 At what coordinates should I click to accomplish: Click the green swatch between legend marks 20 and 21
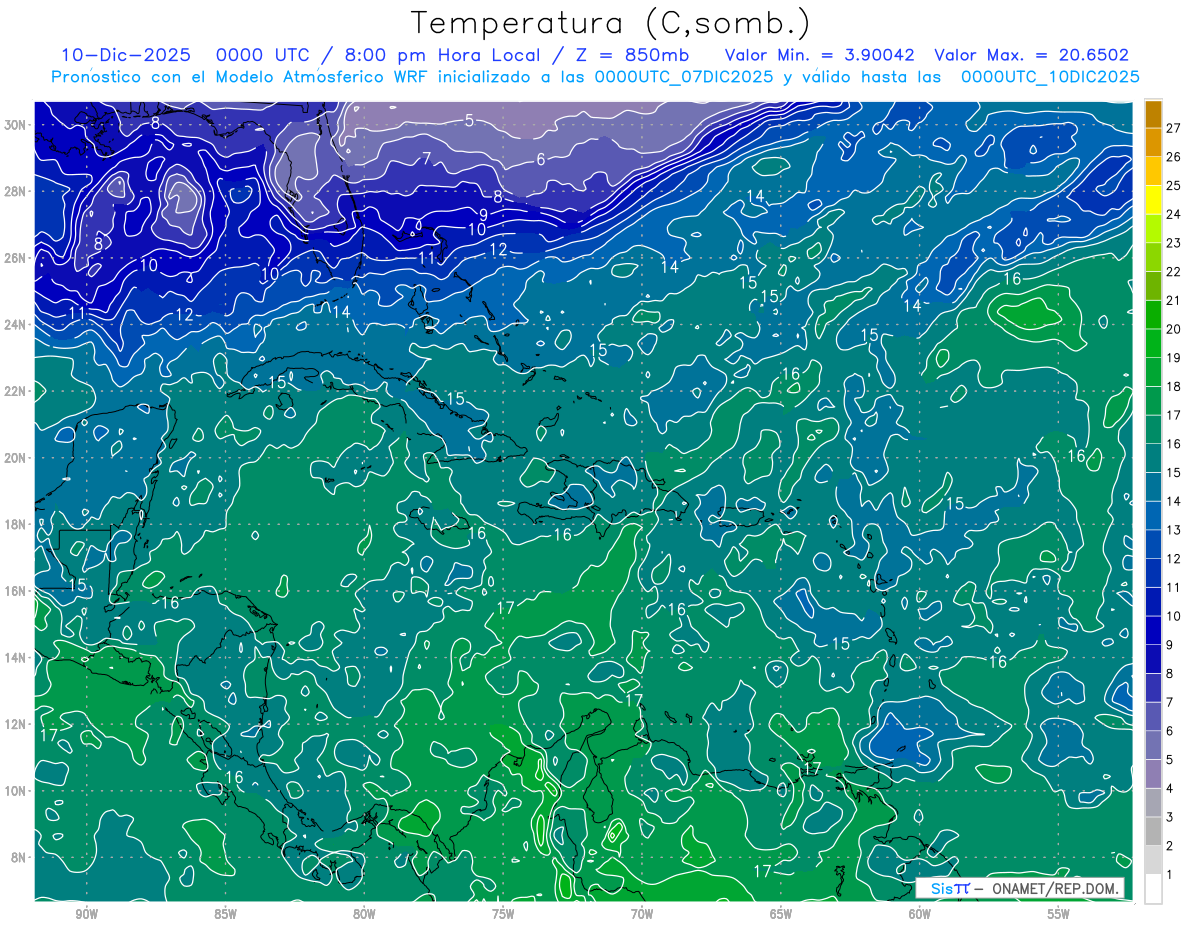point(1154,315)
